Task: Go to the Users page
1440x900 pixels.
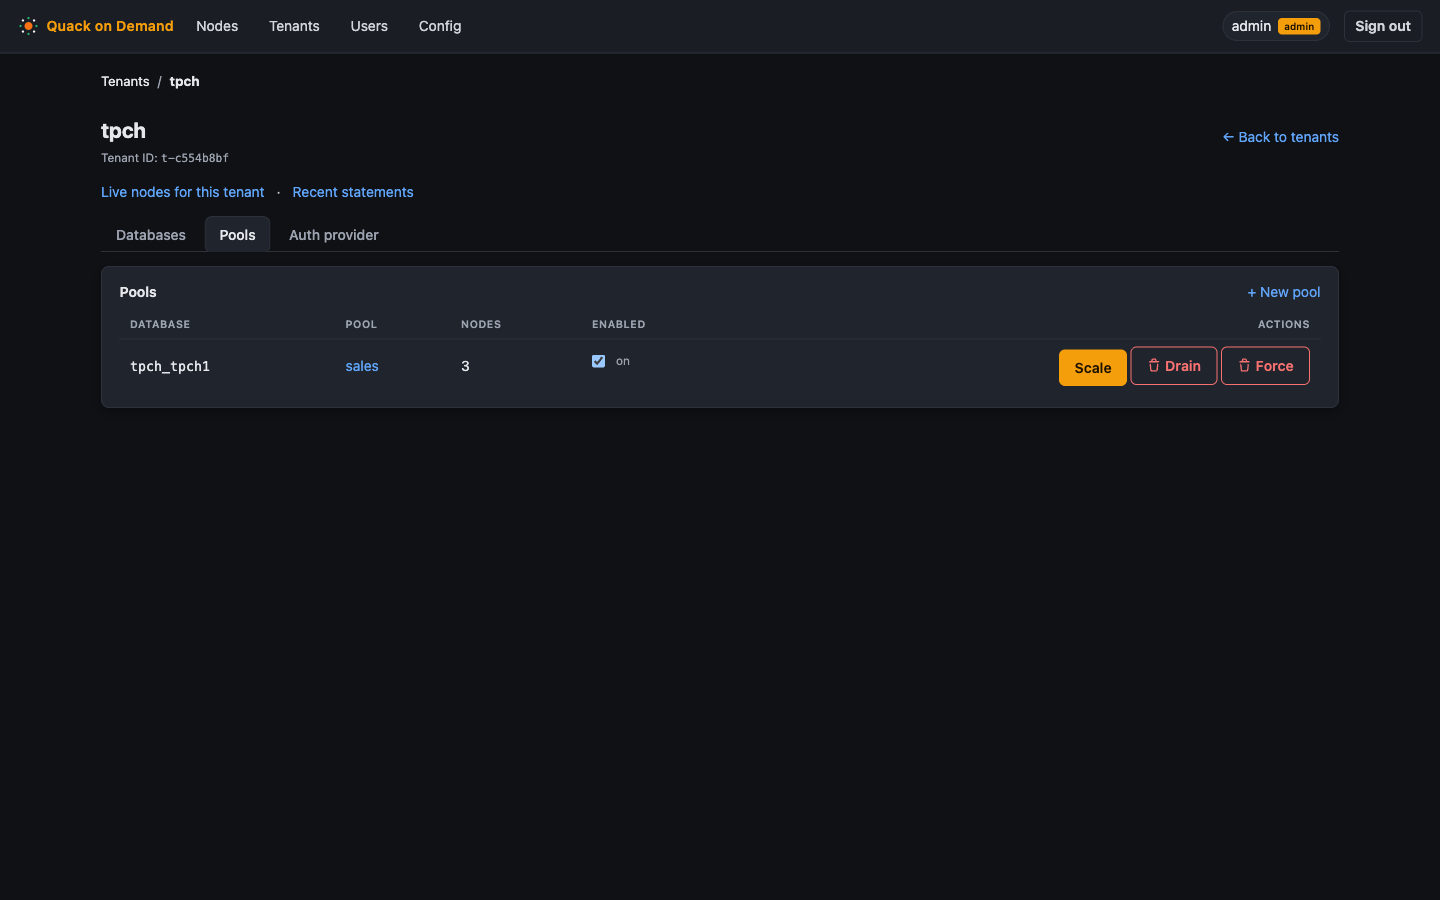Action: 369,26
